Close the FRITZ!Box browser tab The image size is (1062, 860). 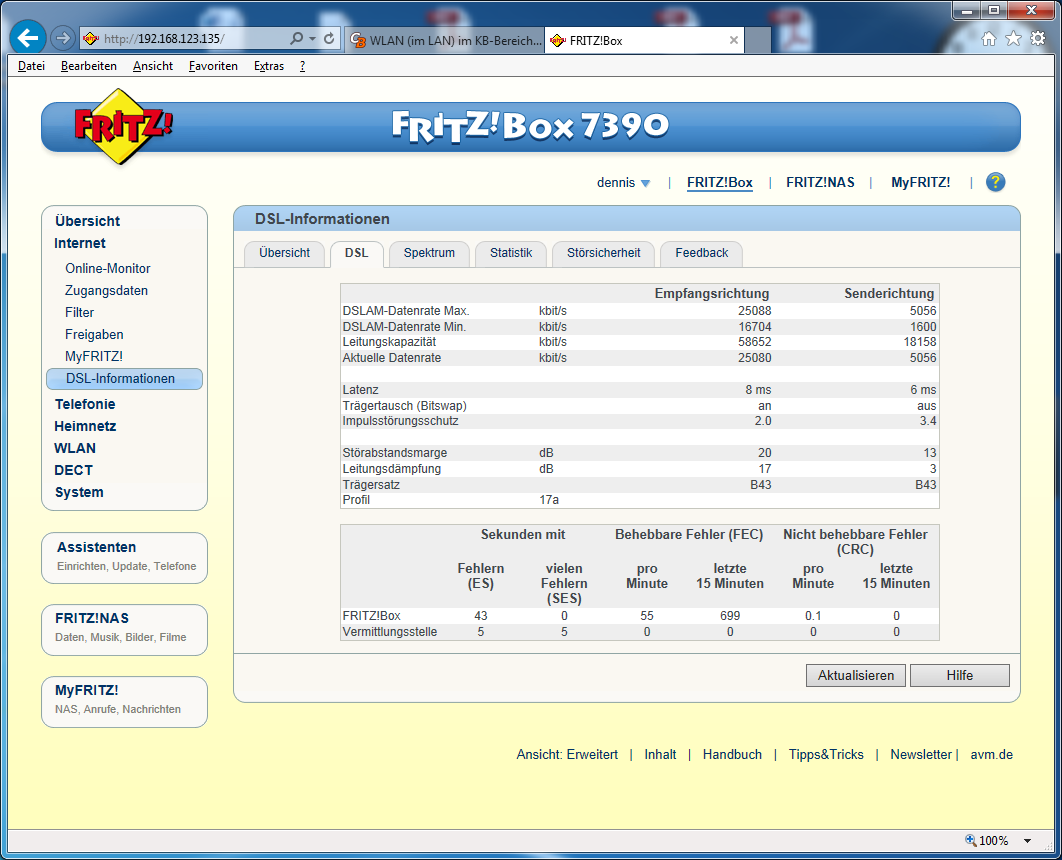pyautogui.click(x=734, y=40)
